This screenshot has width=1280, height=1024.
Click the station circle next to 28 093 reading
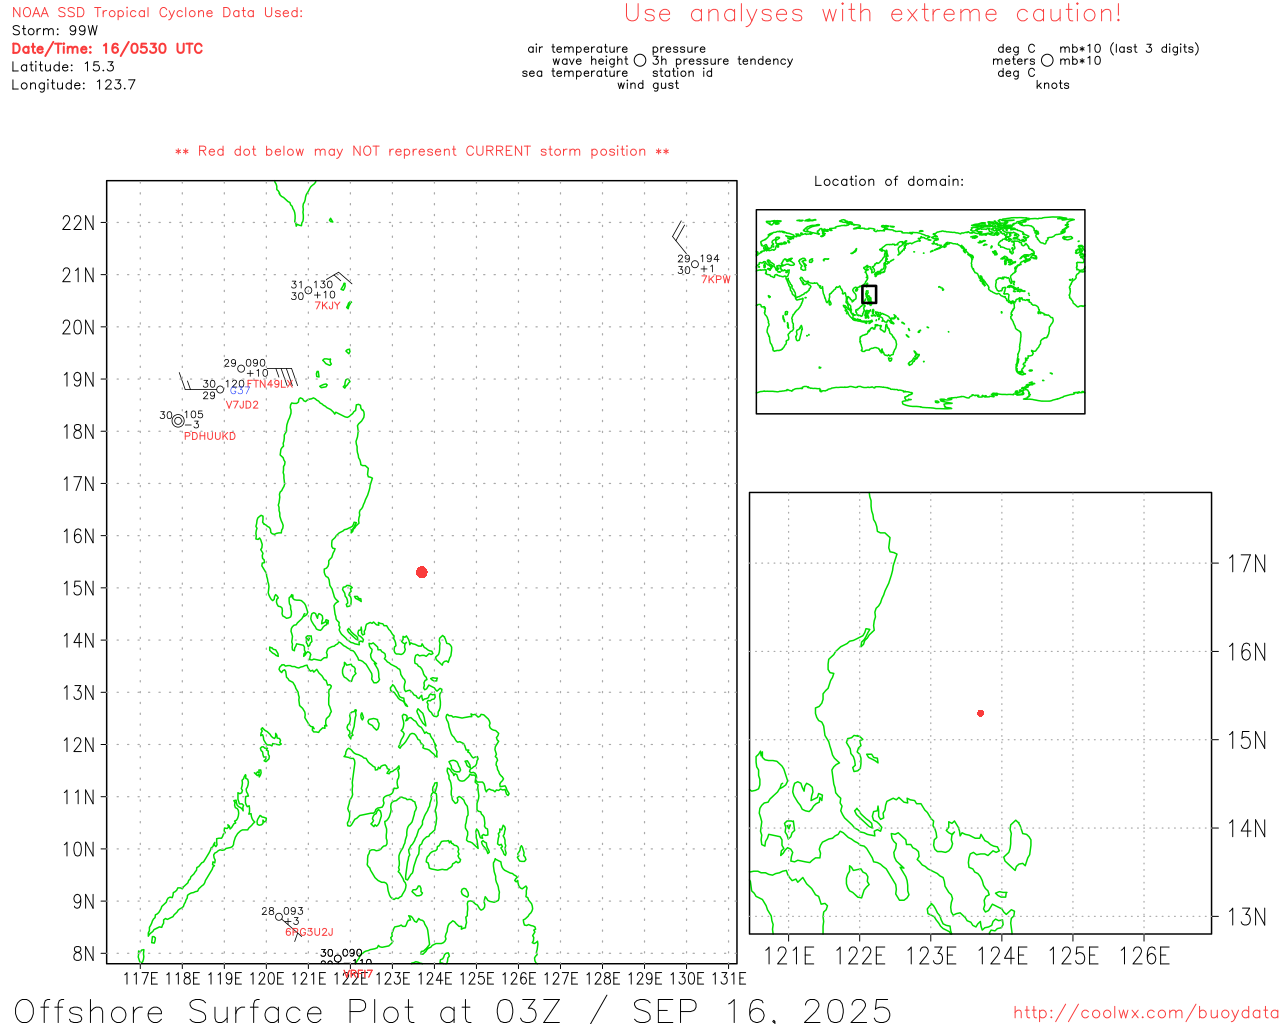[279, 917]
